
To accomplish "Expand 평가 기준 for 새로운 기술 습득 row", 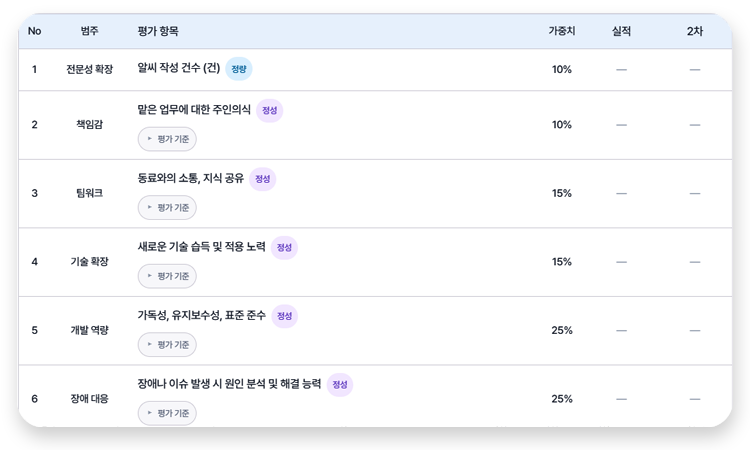I will pyautogui.click(x=167, y=276).
